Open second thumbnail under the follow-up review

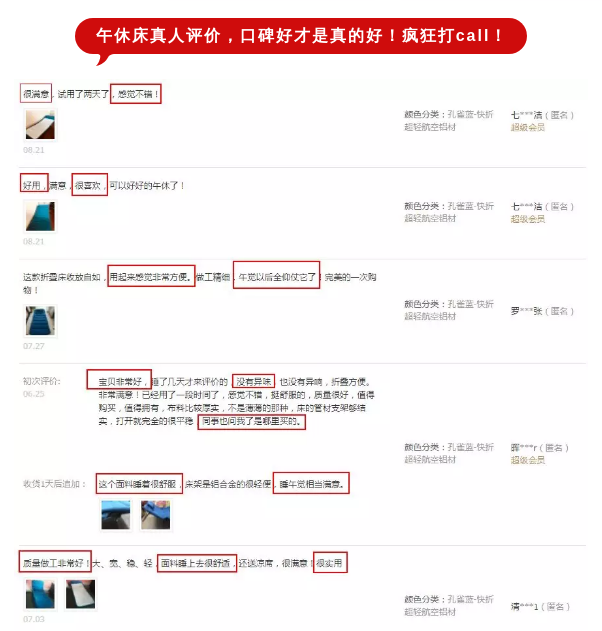coord(155,515)
